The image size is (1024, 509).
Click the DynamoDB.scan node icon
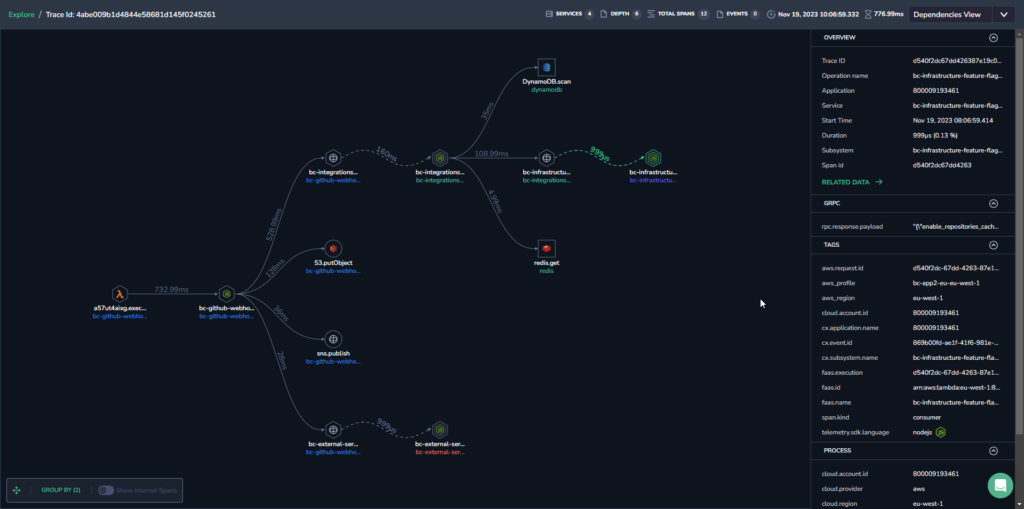click(x=547, y=67)
